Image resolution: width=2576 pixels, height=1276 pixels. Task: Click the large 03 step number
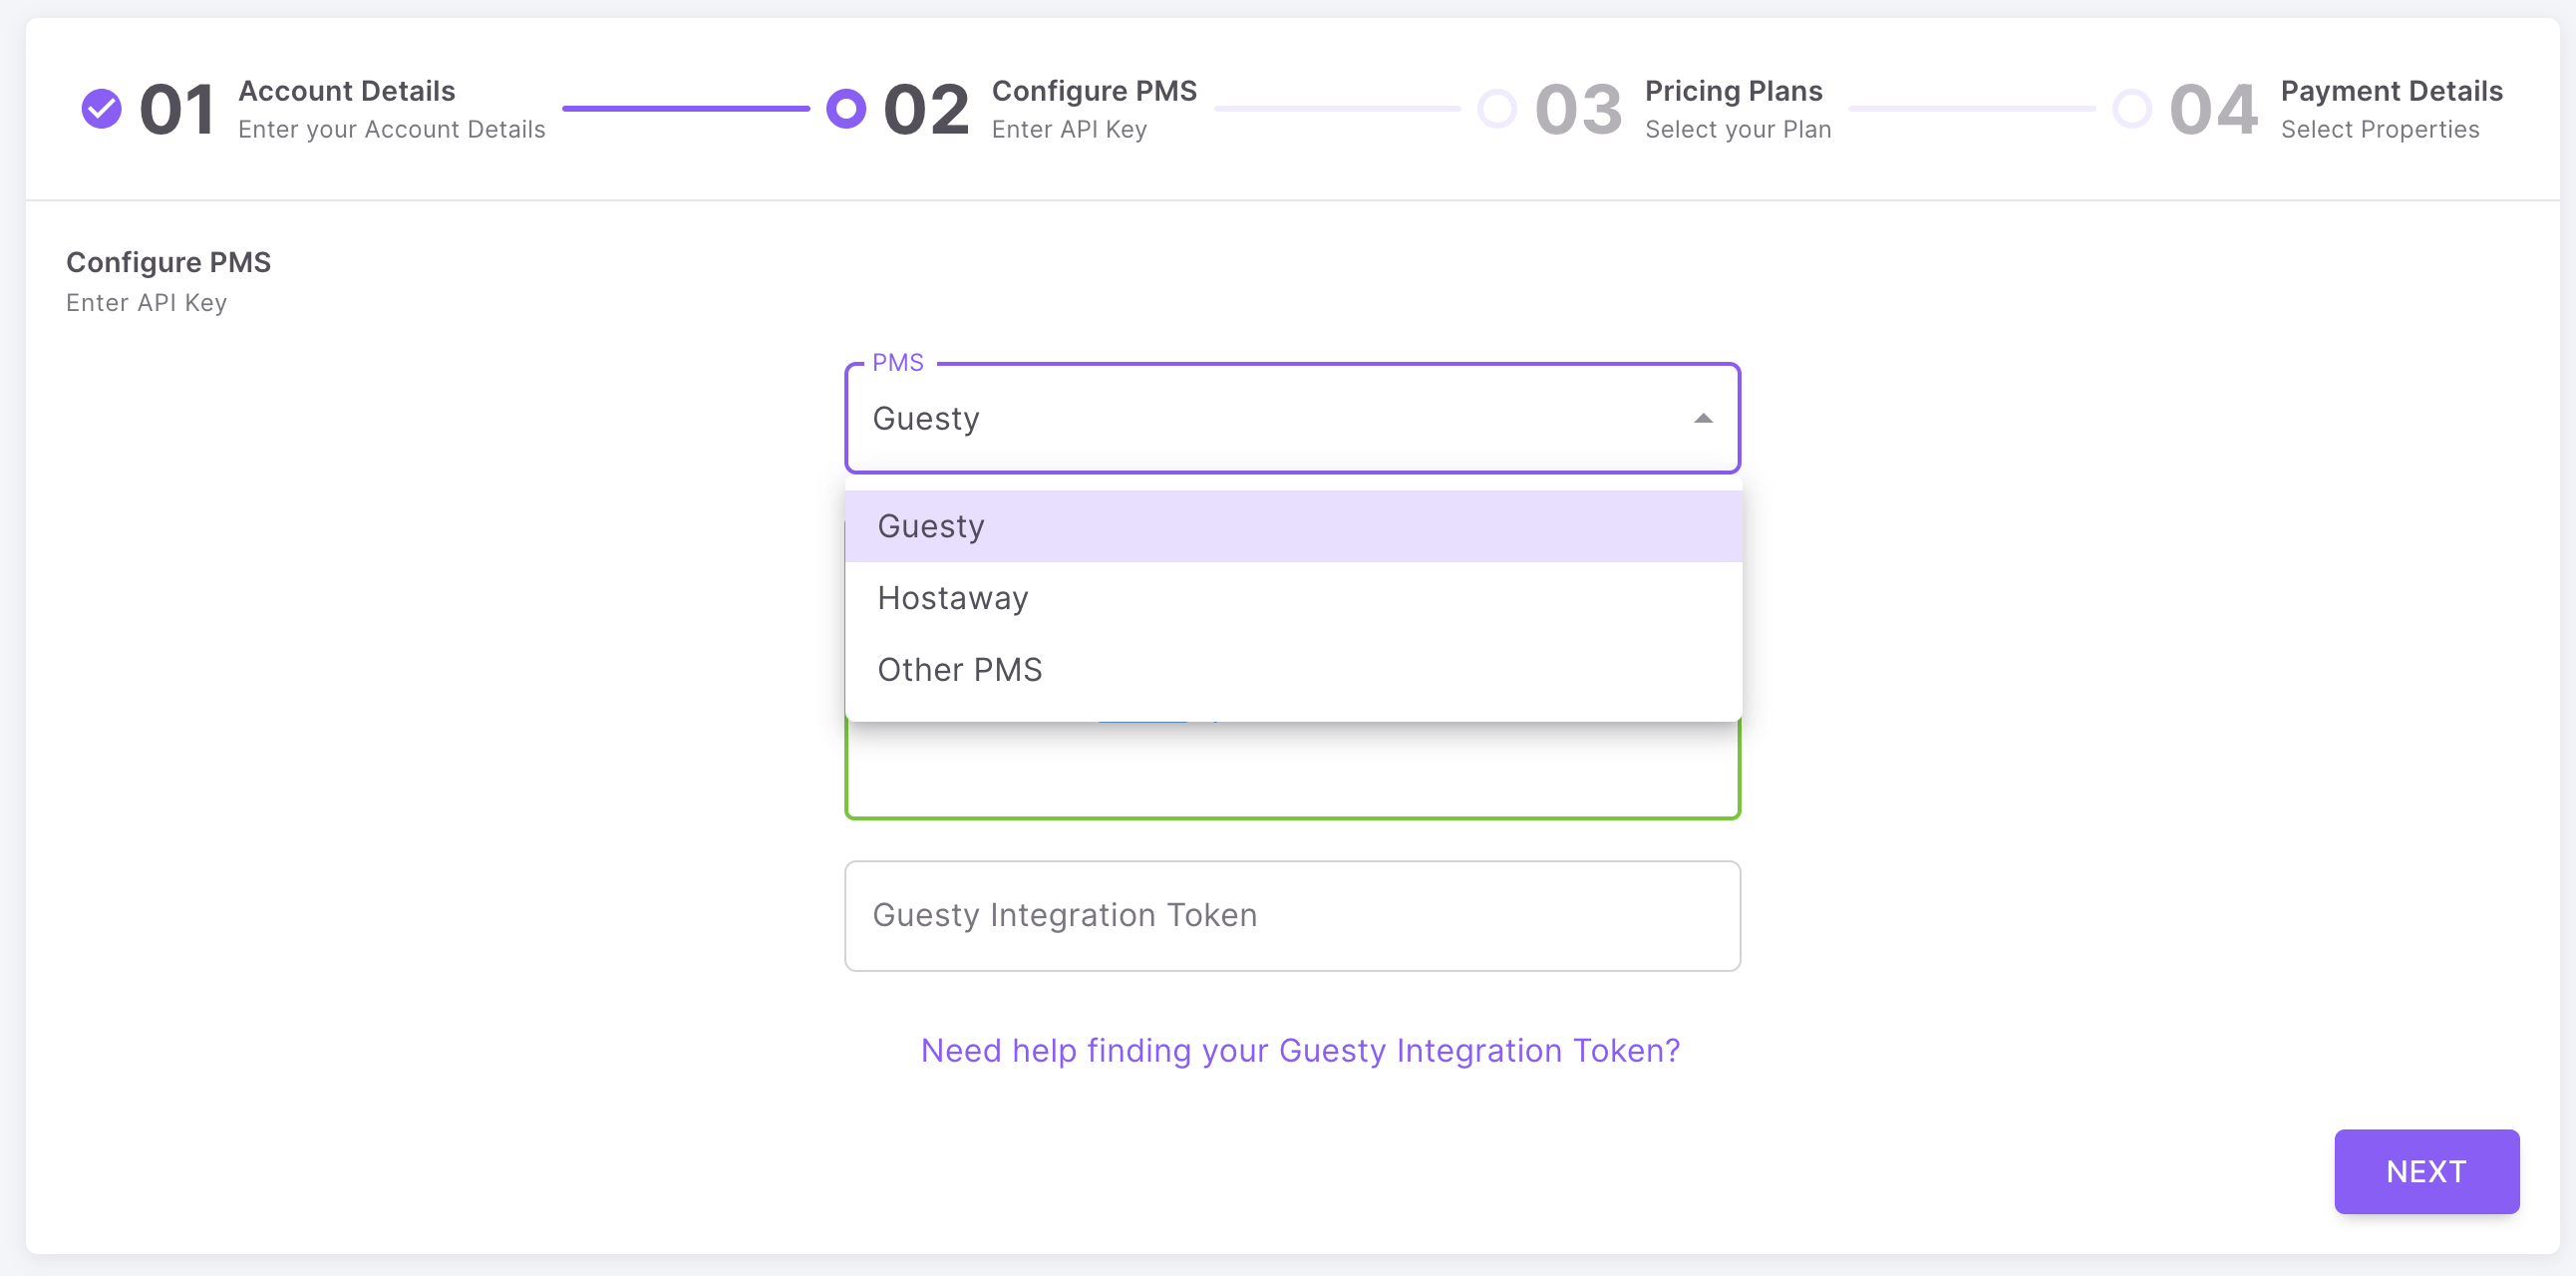[x=1578, y=109]
